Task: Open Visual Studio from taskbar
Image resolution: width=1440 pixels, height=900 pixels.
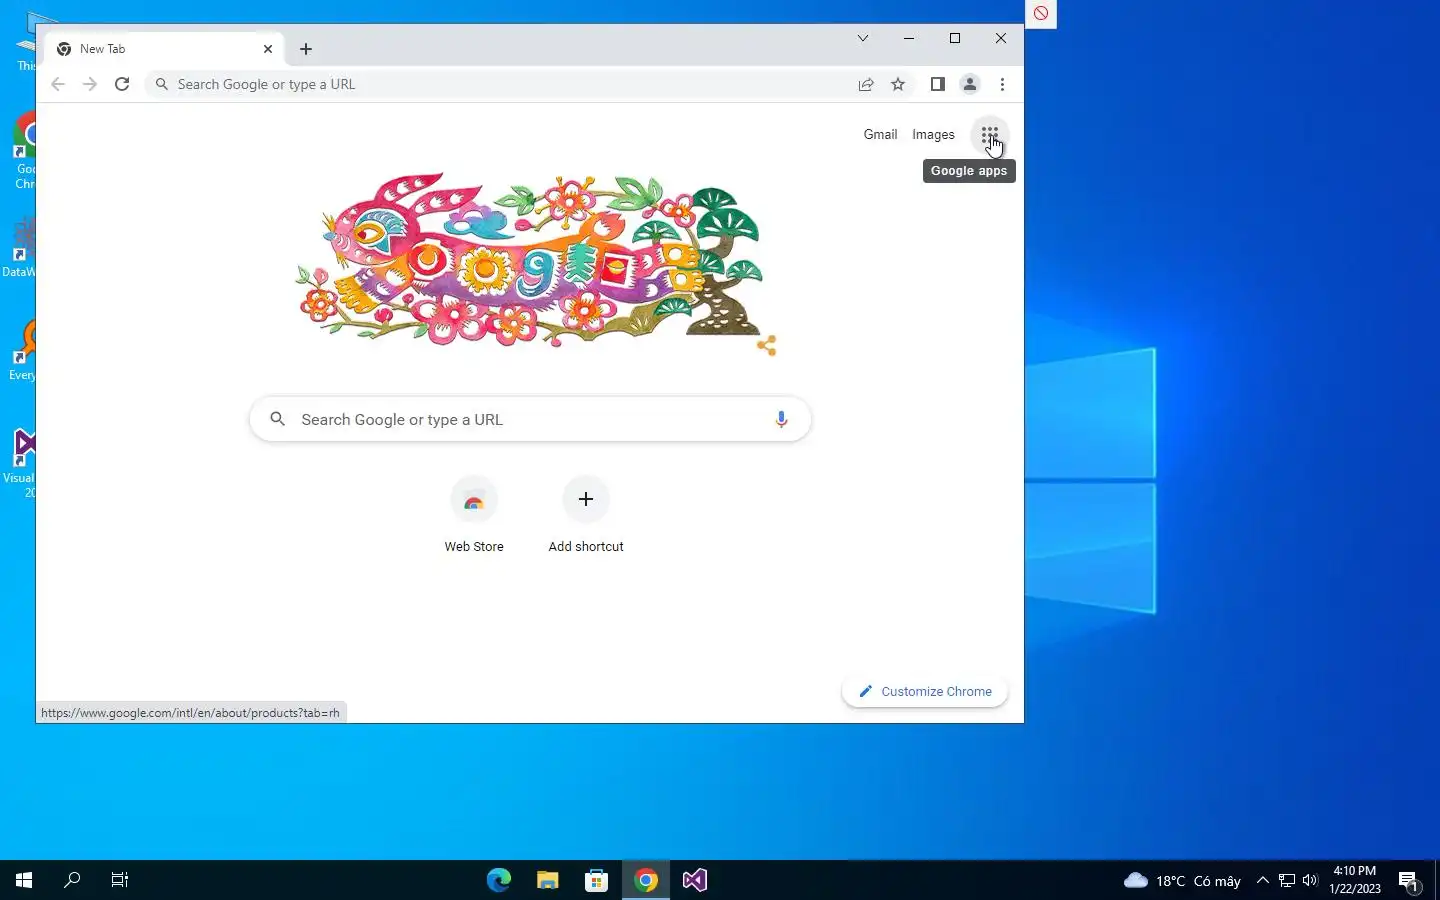Action: coord(694,880)
